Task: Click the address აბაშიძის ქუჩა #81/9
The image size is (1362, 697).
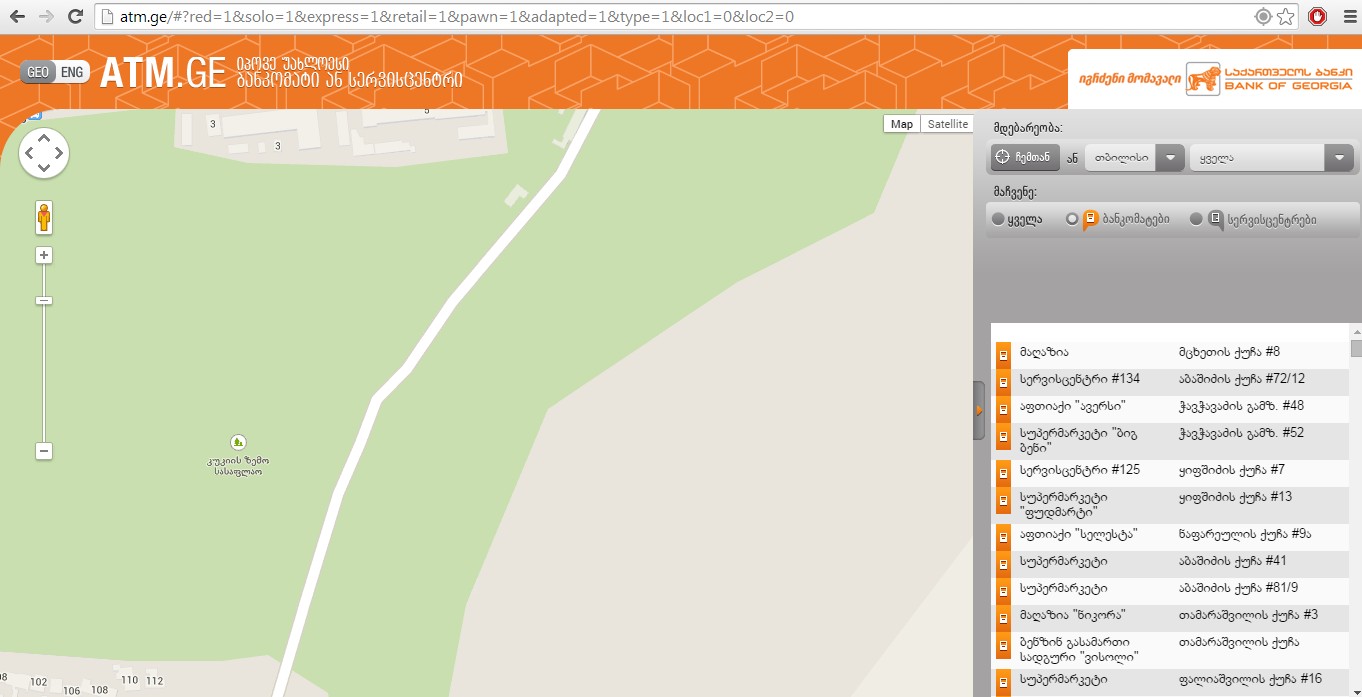Action: click(1238, 588)
